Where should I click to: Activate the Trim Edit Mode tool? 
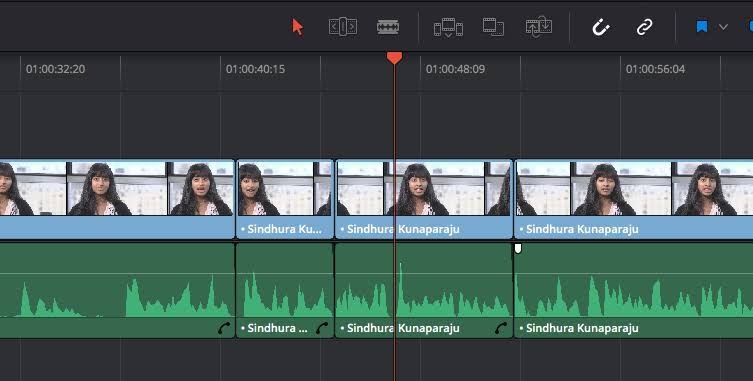(343, 26)
